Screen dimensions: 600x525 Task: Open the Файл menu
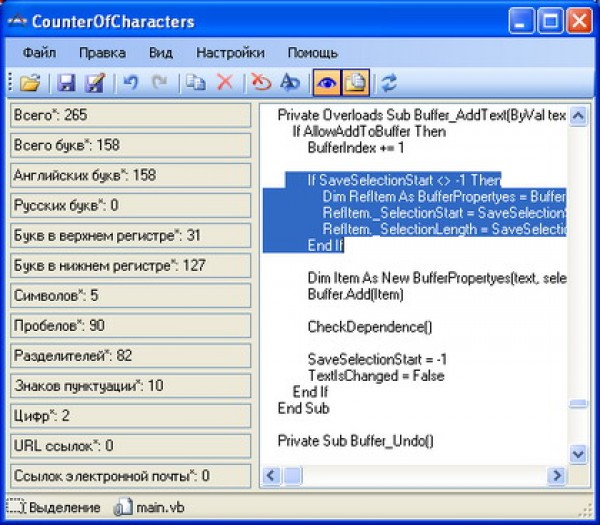coord(39,52)
